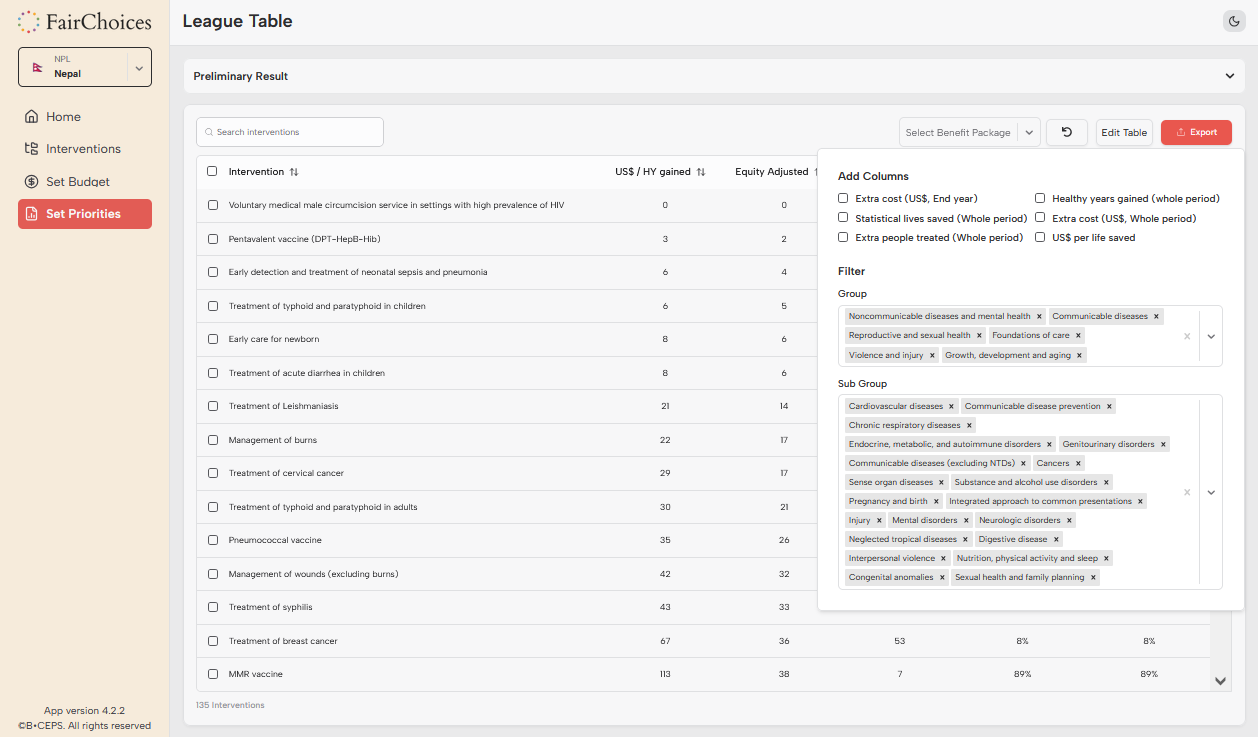This screenshot has height=737, width=1258.
Task: Go to Interventions in the sidebar
Action: pos(83,149)
